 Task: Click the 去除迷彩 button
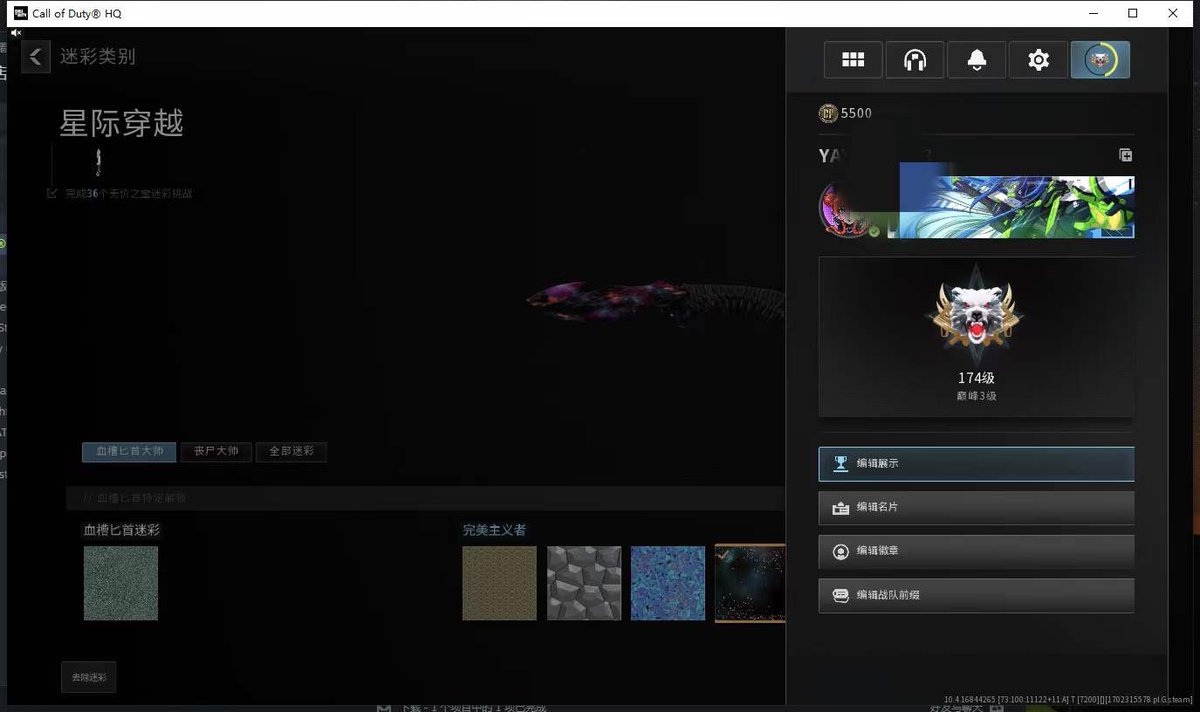point(89,677)
